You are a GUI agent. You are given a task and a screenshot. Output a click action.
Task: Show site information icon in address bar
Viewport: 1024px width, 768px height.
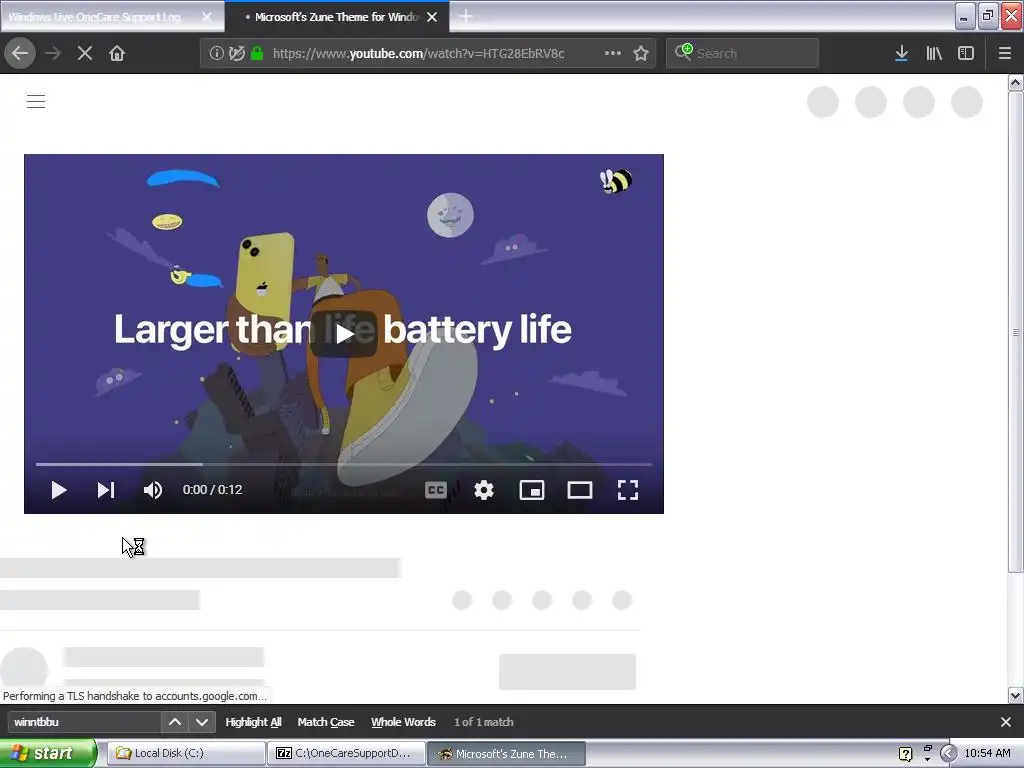click(216, 53)
